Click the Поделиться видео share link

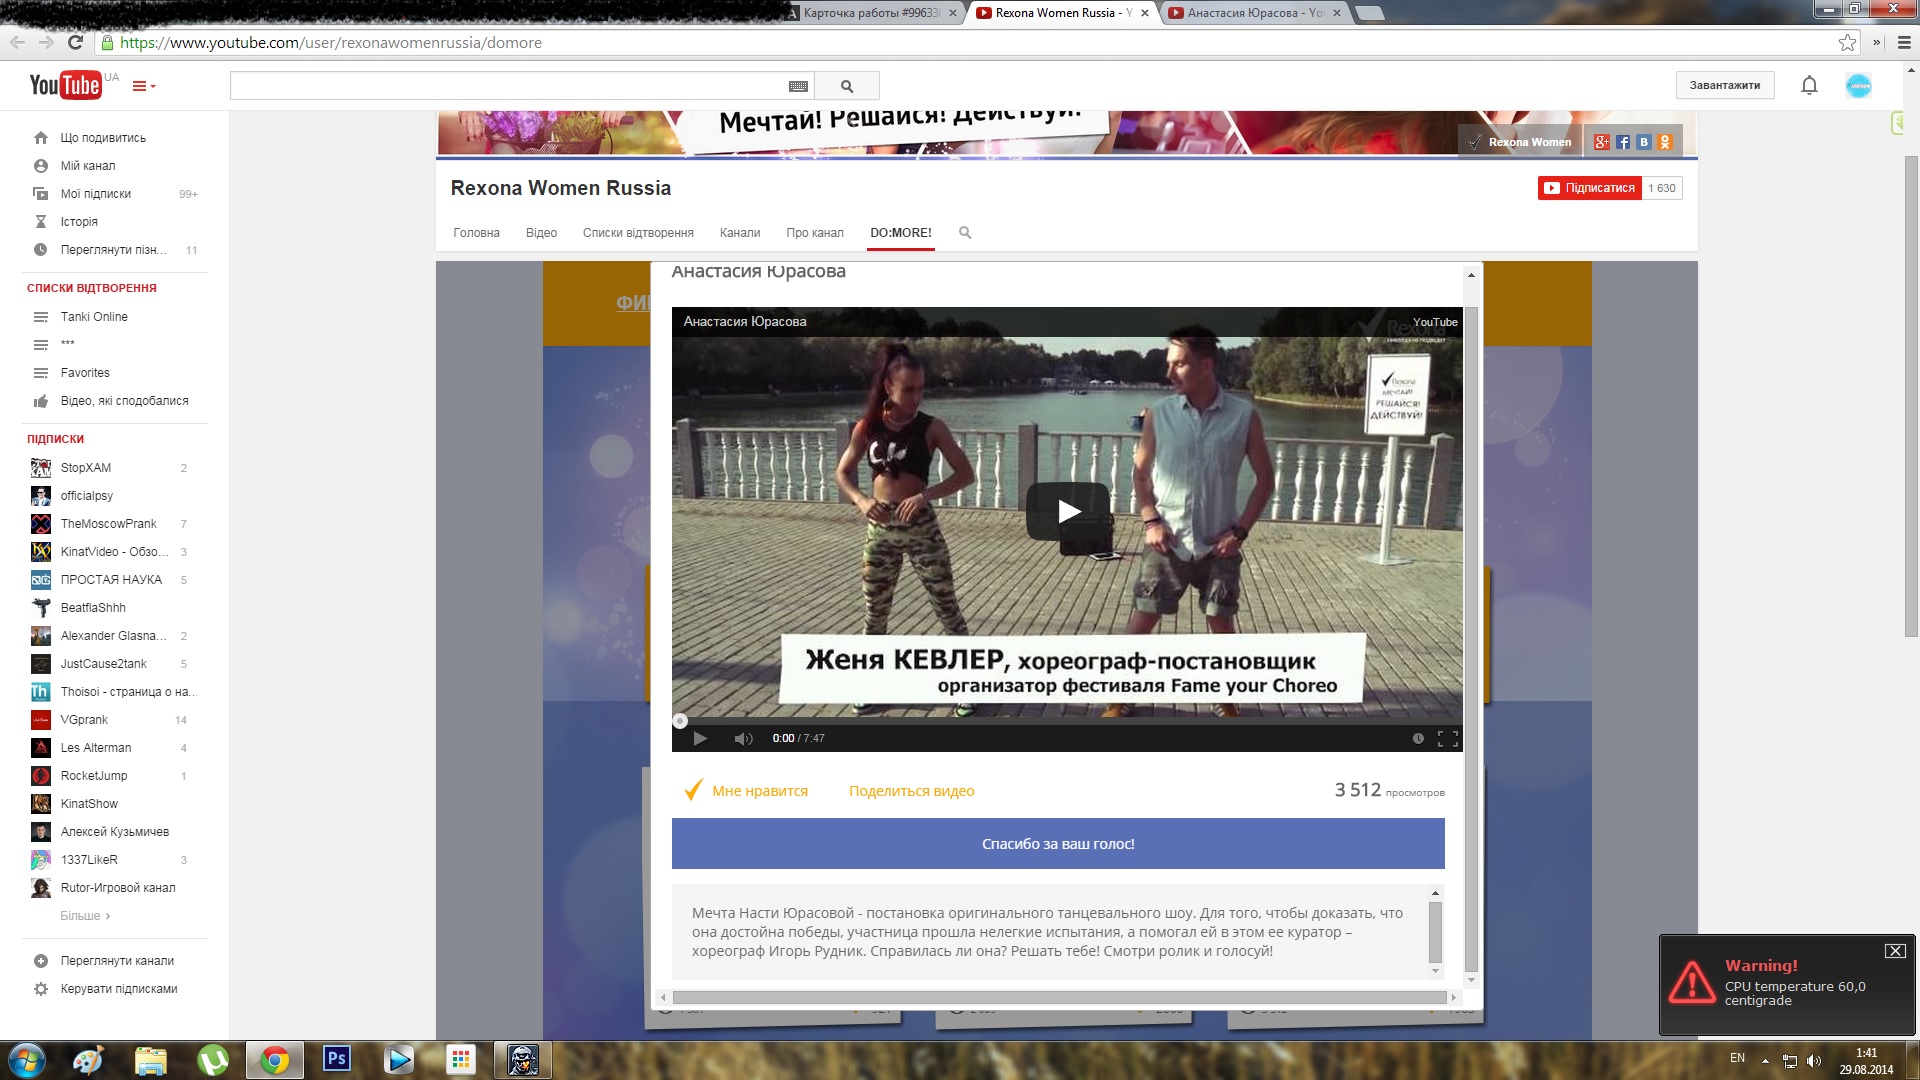pos(912,791)
